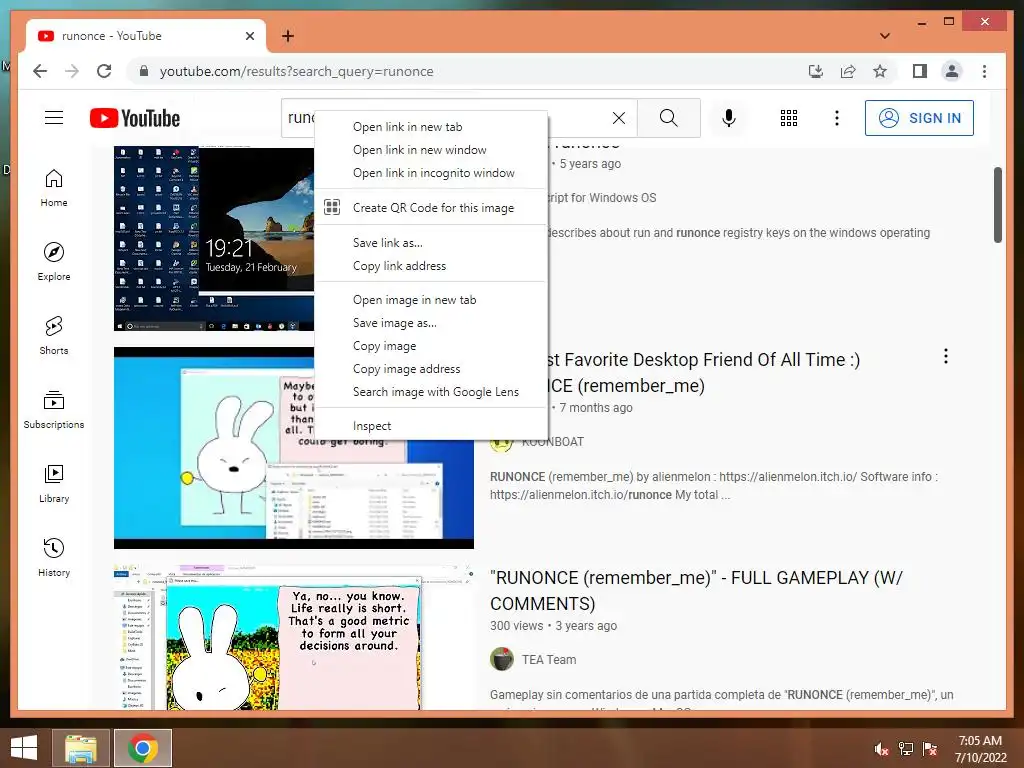The width and height of the screenshot is (1024, 768).
Task: Open File Explorer from taskbar
Action: pos(80,748)
